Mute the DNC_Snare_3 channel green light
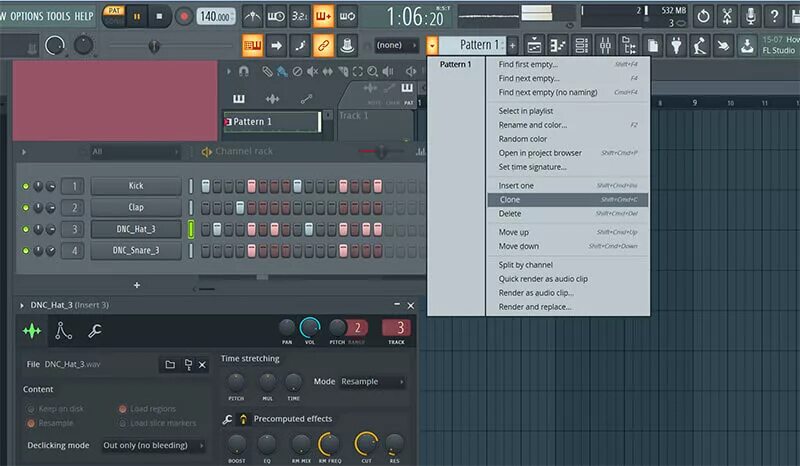The width and height of the screenshot is (800, 466). pyautogui.click(x=26, y=251)
